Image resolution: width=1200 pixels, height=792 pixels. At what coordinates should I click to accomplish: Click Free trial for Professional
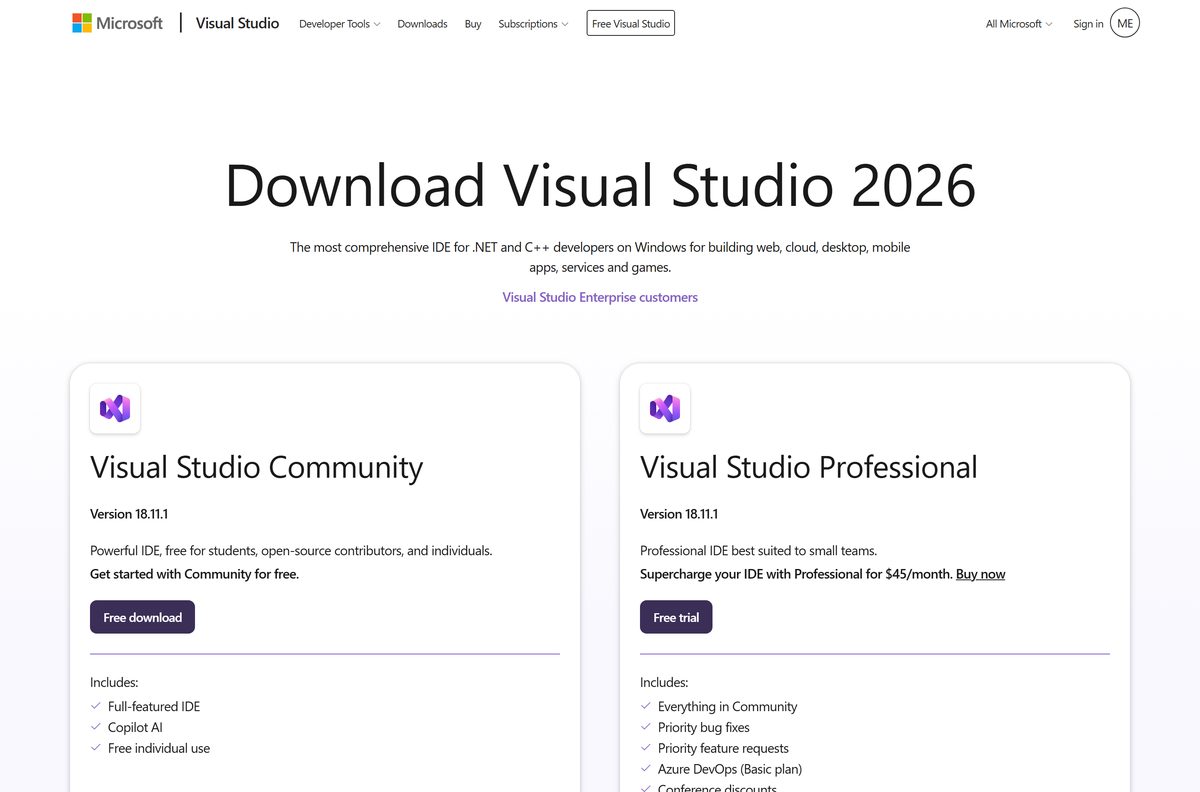click(676, 617)
